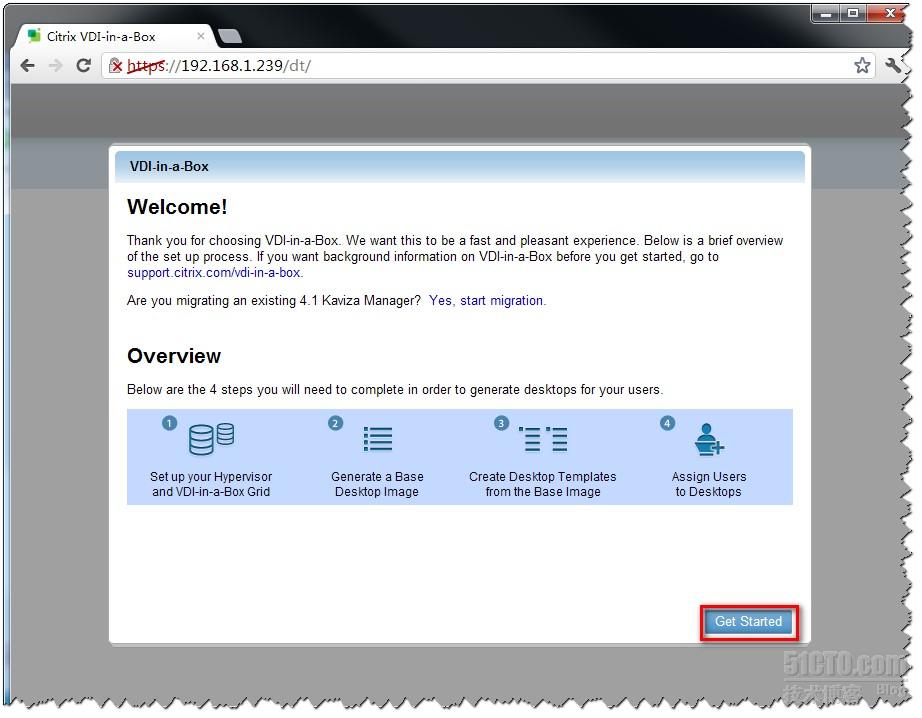Click the step 1 number badge
The image size is (922, 718).
click(x=169, y=423)
